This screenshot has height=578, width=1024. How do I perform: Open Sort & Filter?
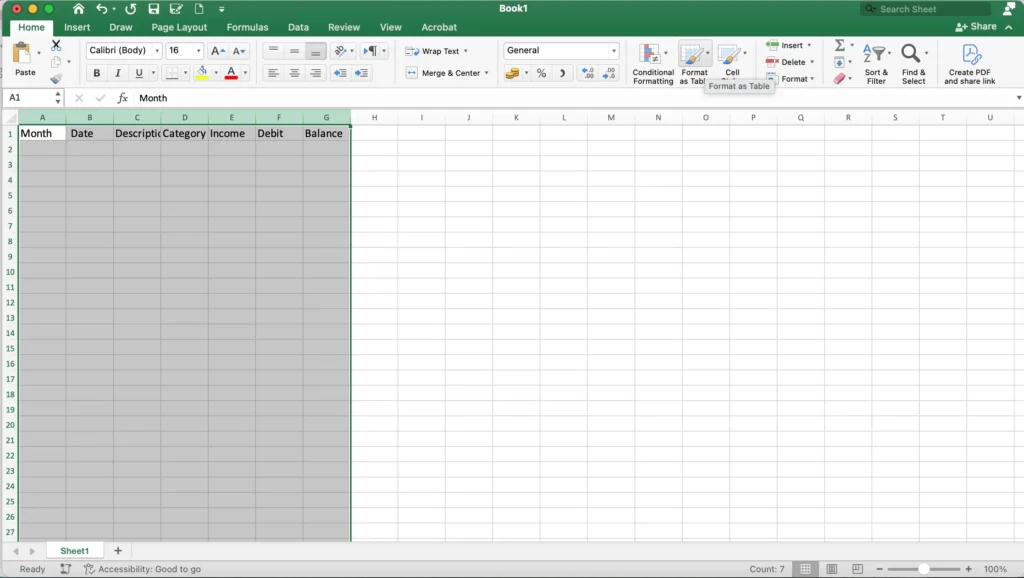coord(876,60)
